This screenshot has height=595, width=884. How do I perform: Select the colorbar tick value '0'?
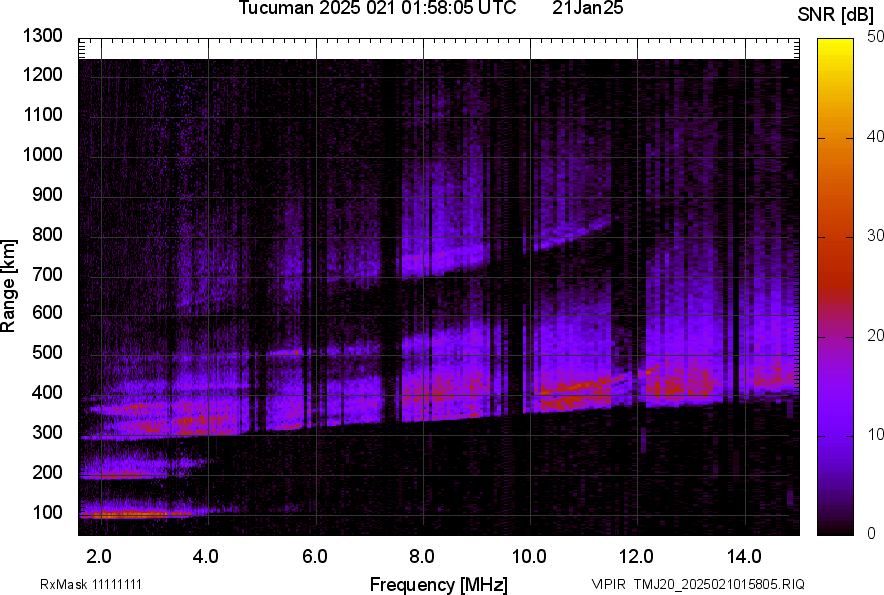pyautogui.click(x=872, y=533)
